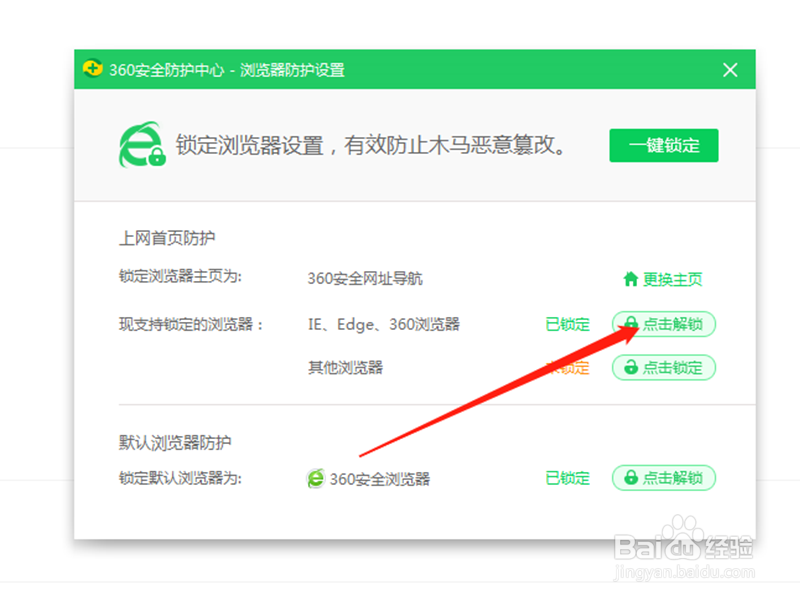Click the 已锁定 status in the default browser row

(567, 478)
